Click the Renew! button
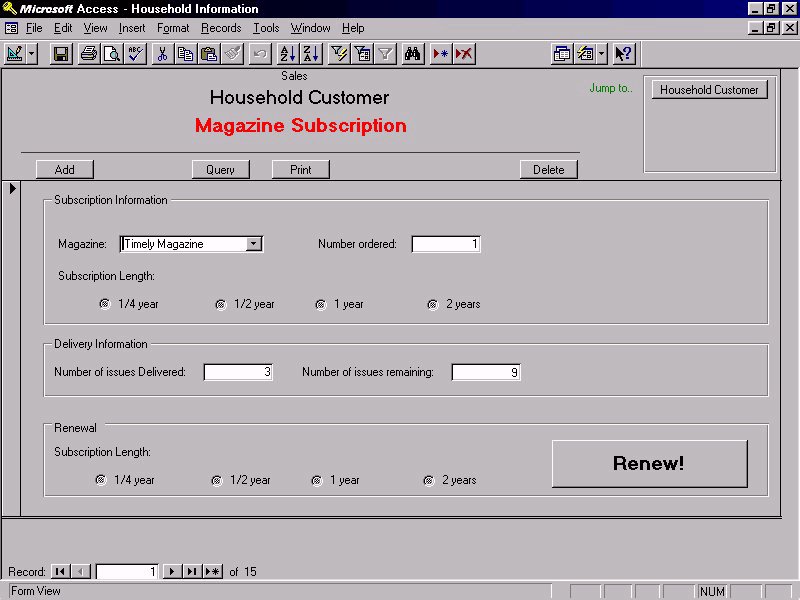Screen dimensions: 800x600 pos(649,463)
